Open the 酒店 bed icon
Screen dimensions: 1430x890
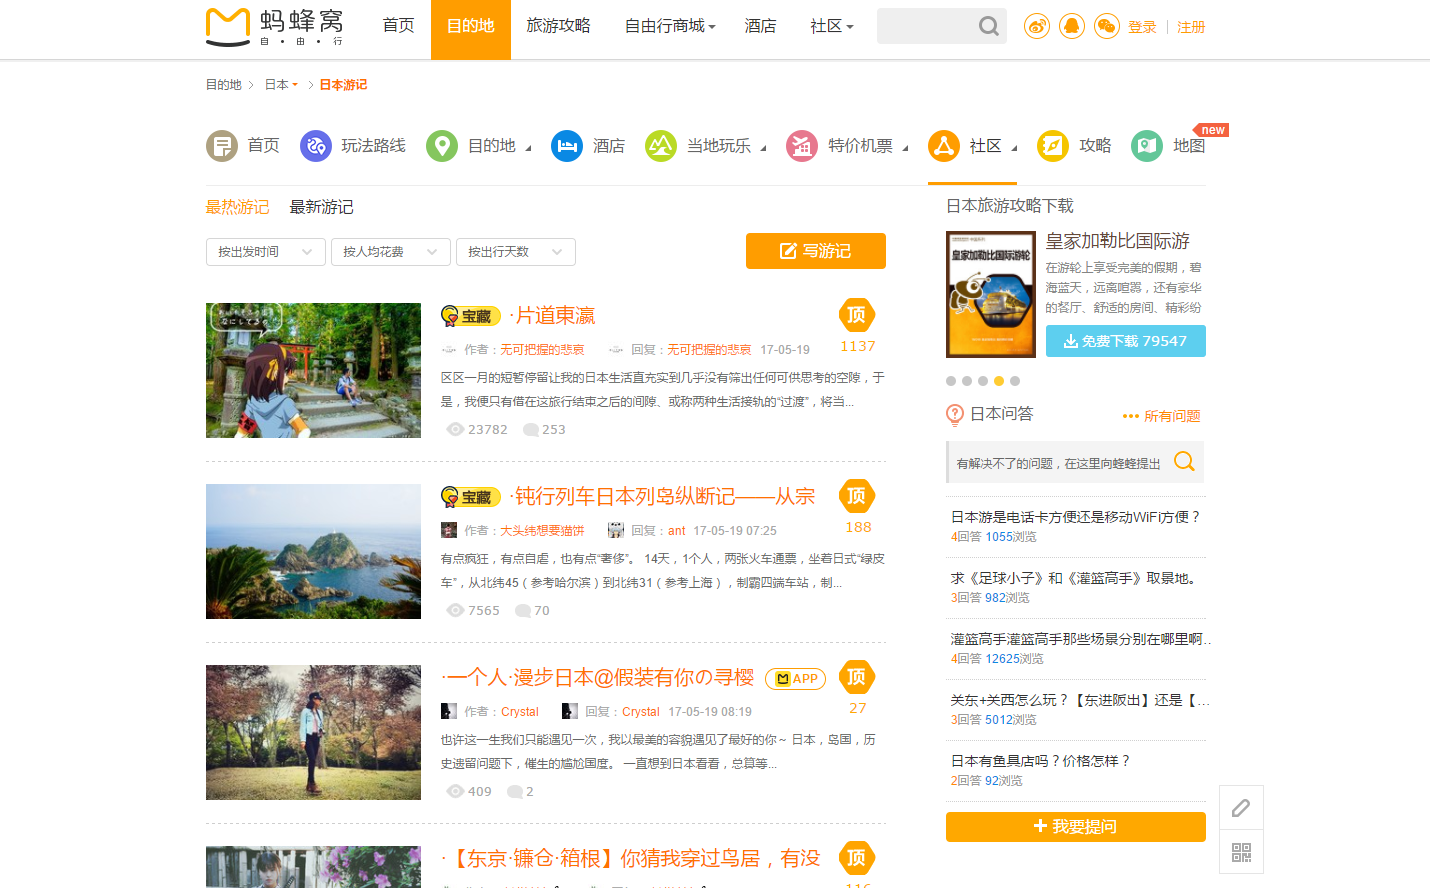(567, 146)
